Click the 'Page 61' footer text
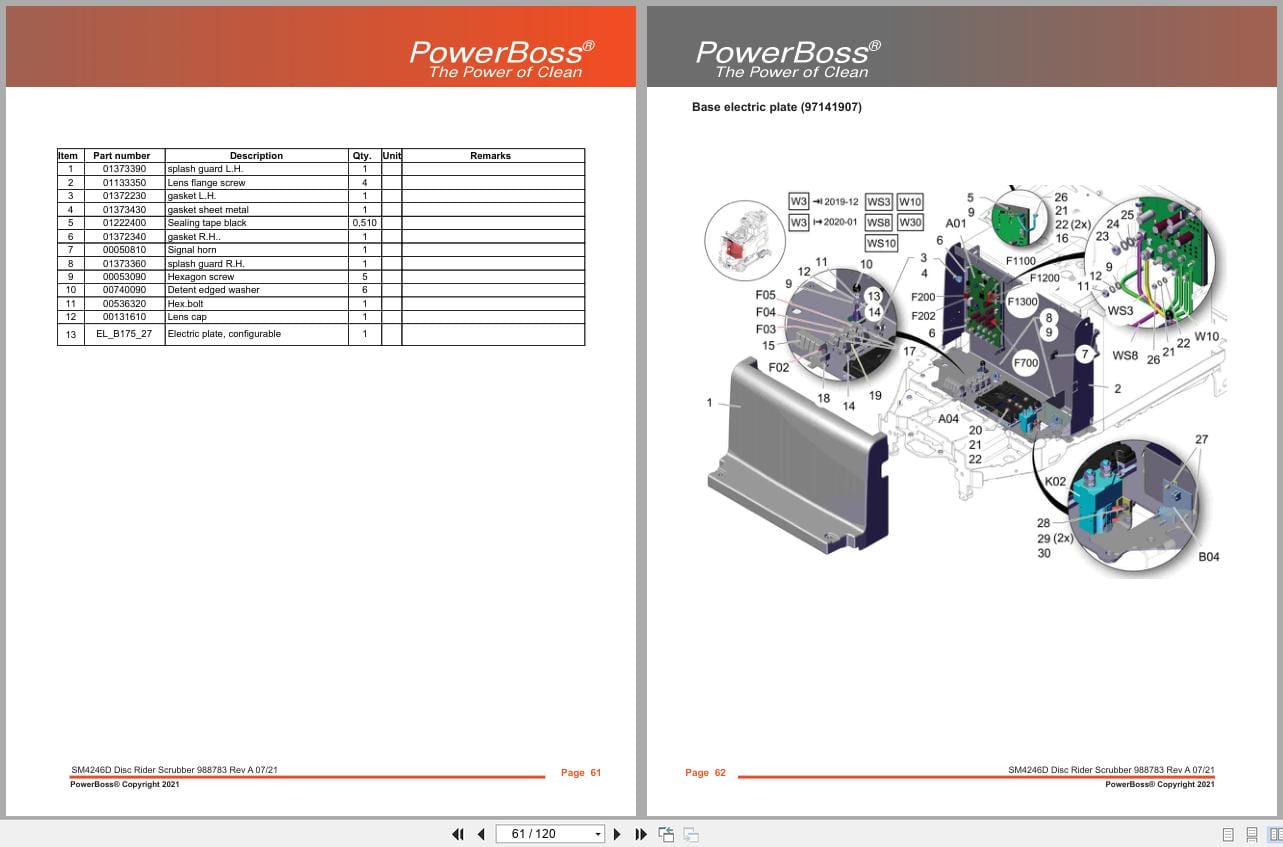The height and width of the screenshot is (847, 1283). [x=581, y=773]
